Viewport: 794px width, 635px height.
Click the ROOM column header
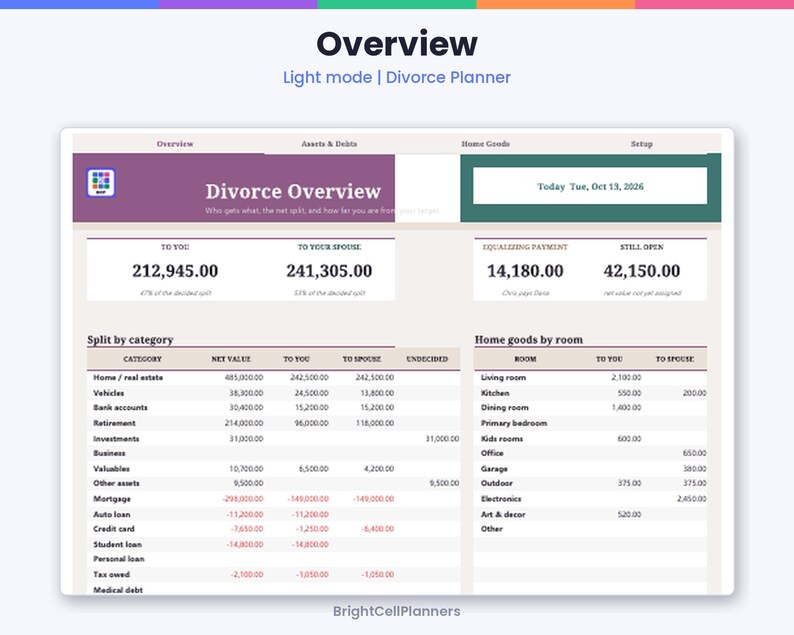click(525, 359)
